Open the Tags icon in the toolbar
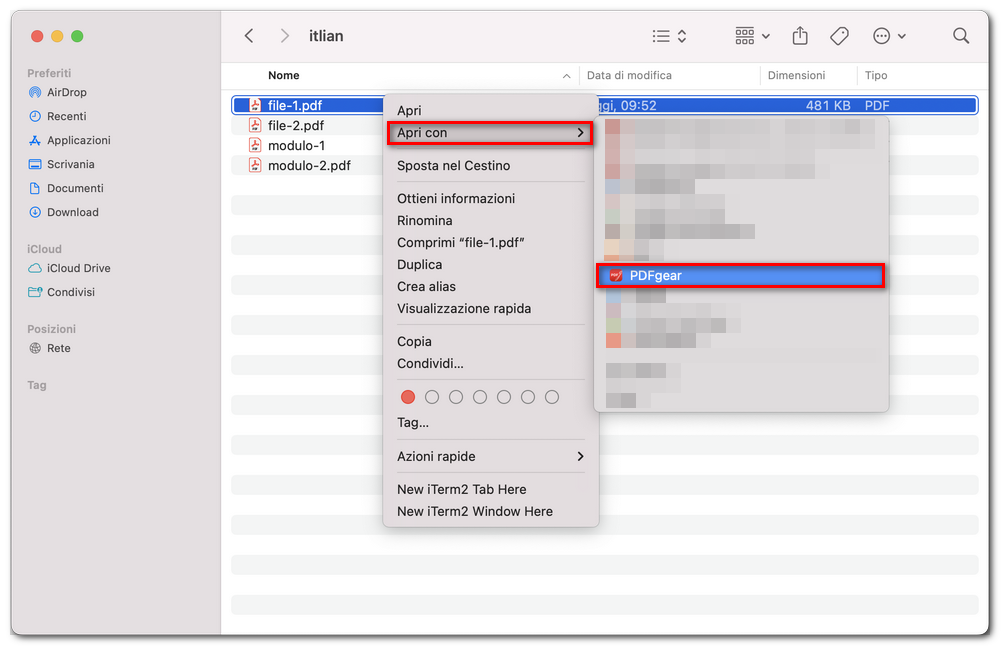Image resolution: width=1001 pixels, height=646 pixels. tap(839, 35)
